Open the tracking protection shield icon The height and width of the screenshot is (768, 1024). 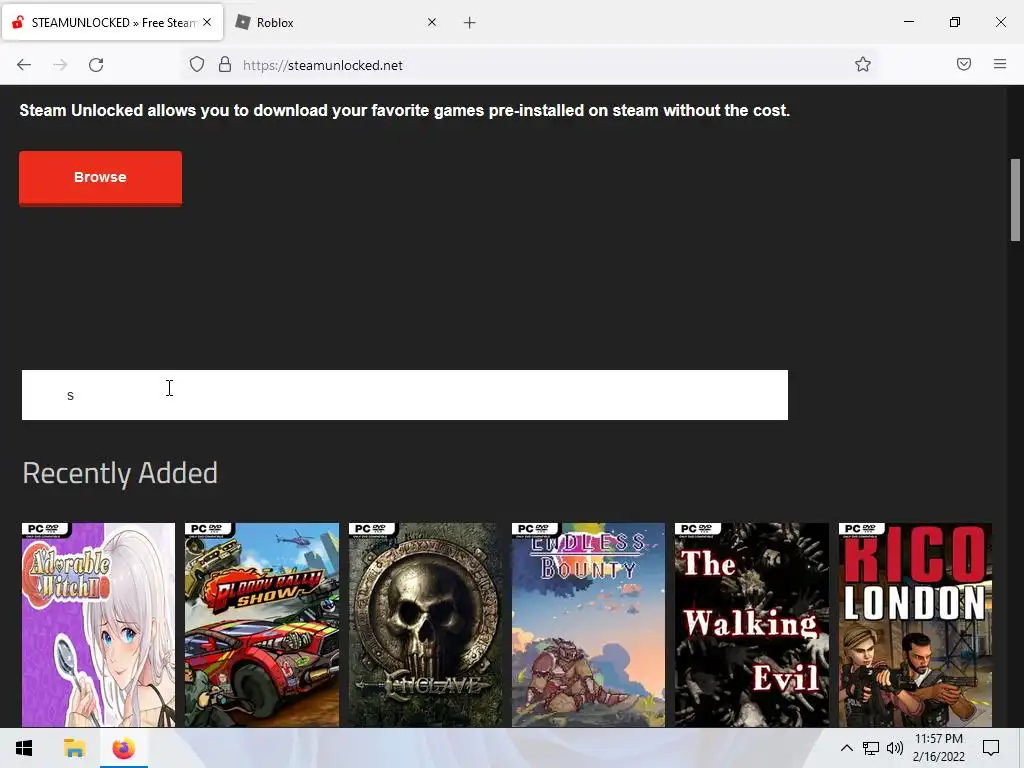197,65
